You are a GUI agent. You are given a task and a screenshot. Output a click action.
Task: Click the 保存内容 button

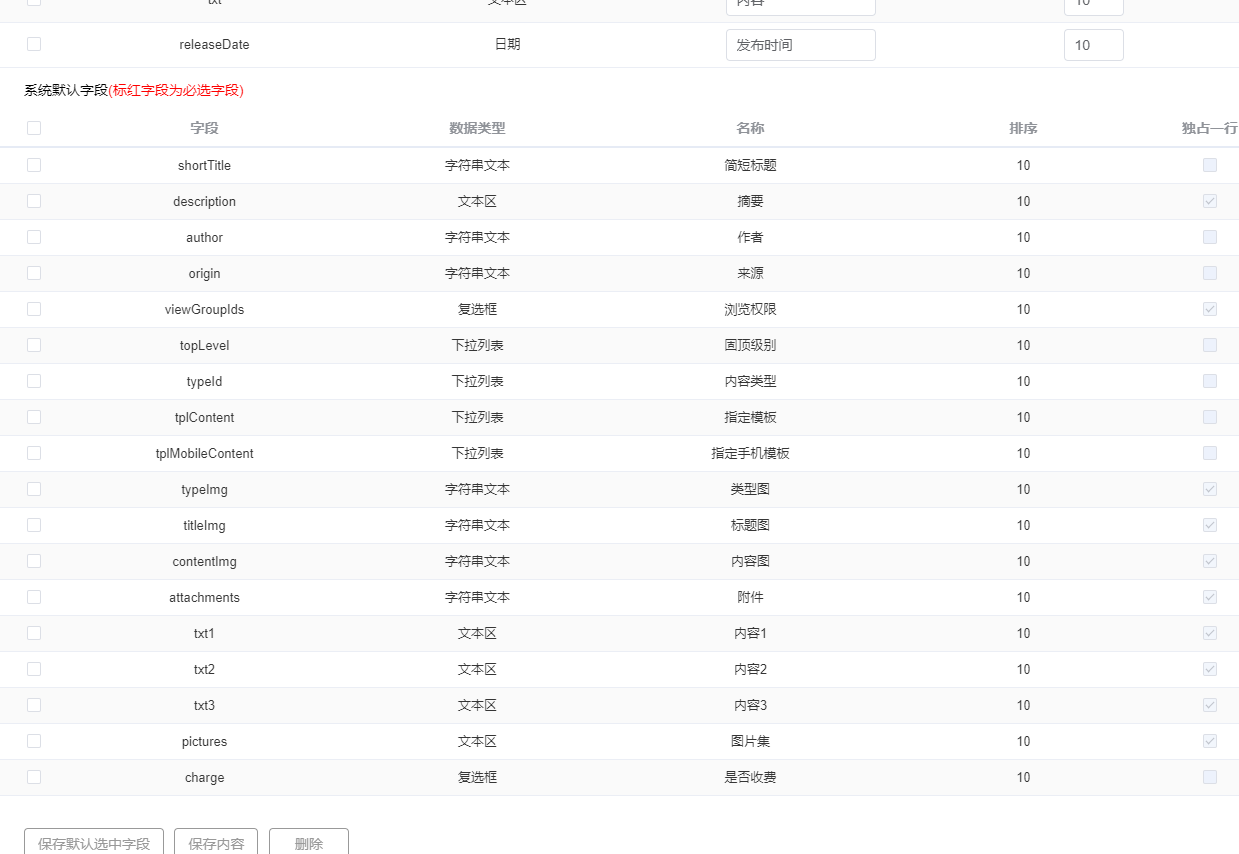click(x=216, y=842)
